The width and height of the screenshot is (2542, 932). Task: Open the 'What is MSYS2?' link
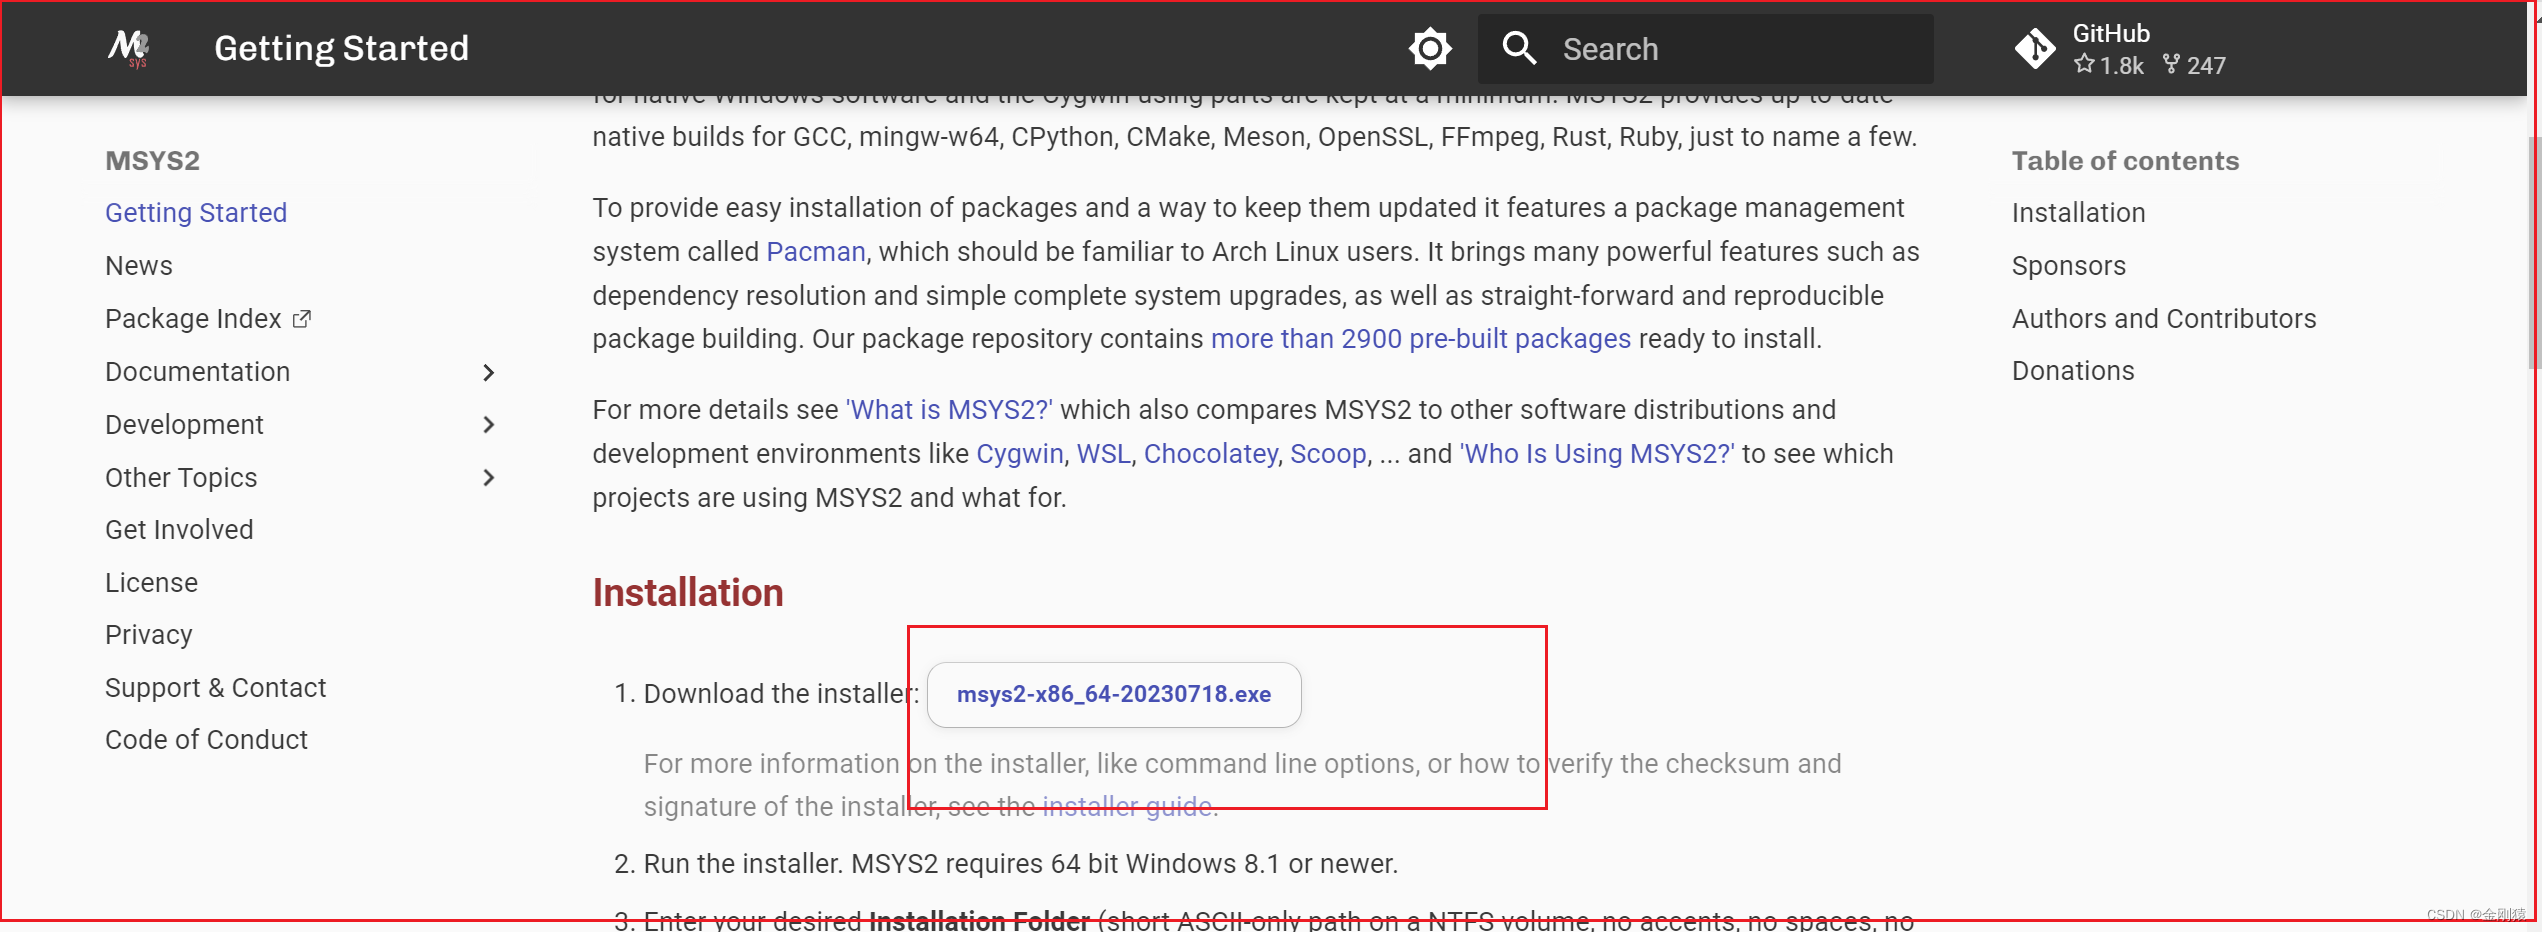(949, 410)
